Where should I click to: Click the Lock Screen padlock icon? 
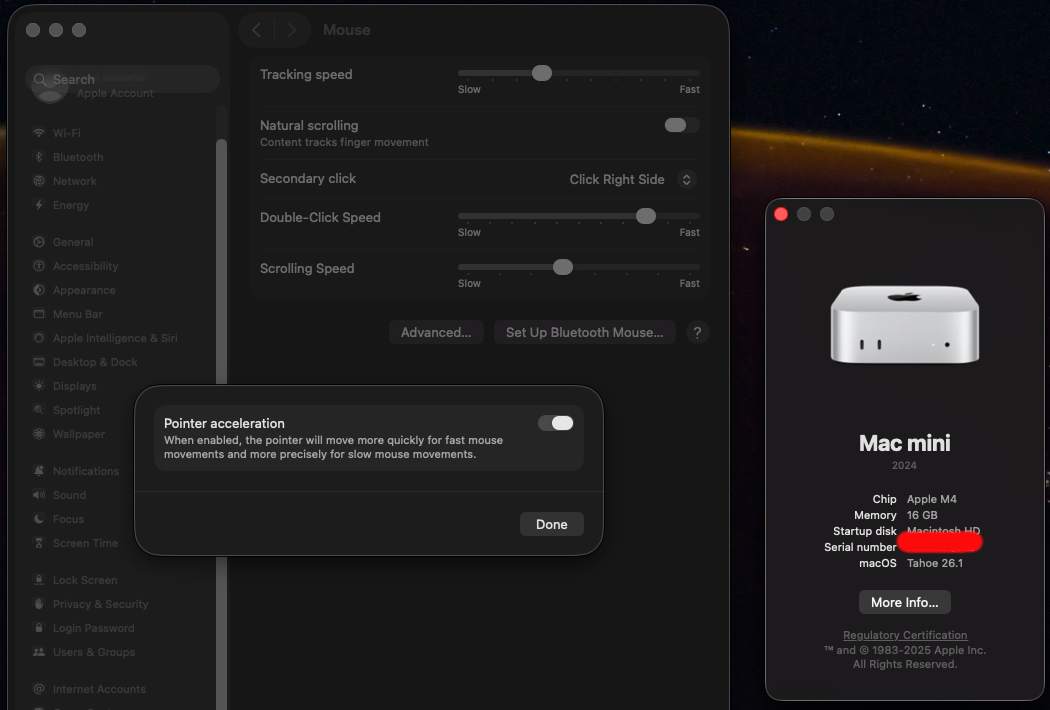(39, 580)
